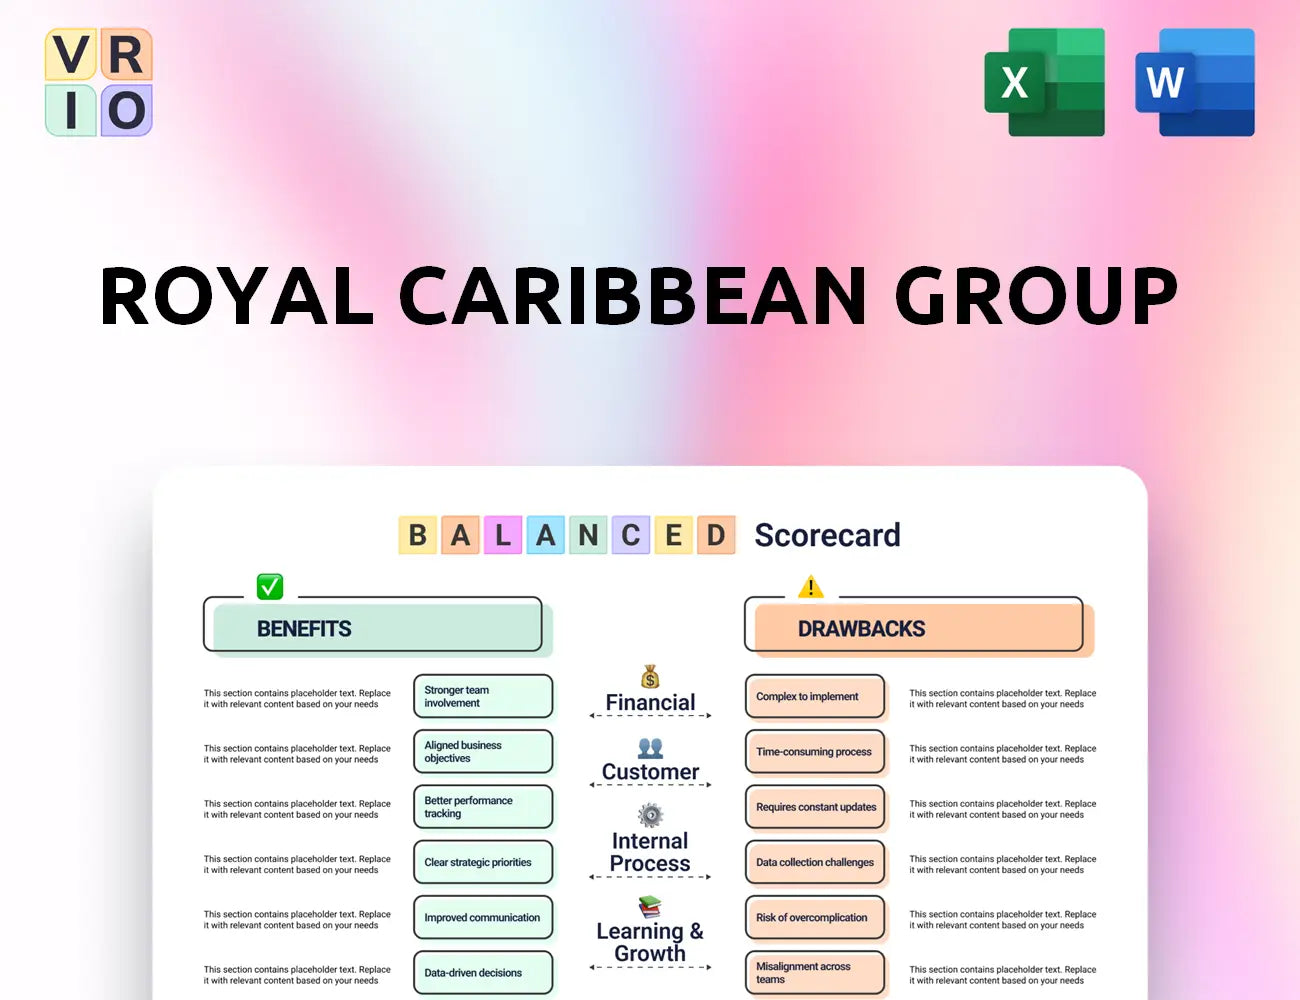Click the Microsoft Excel icon
The width and height of the screenshot is (1300, 1000).
(x=1045, y=82)
